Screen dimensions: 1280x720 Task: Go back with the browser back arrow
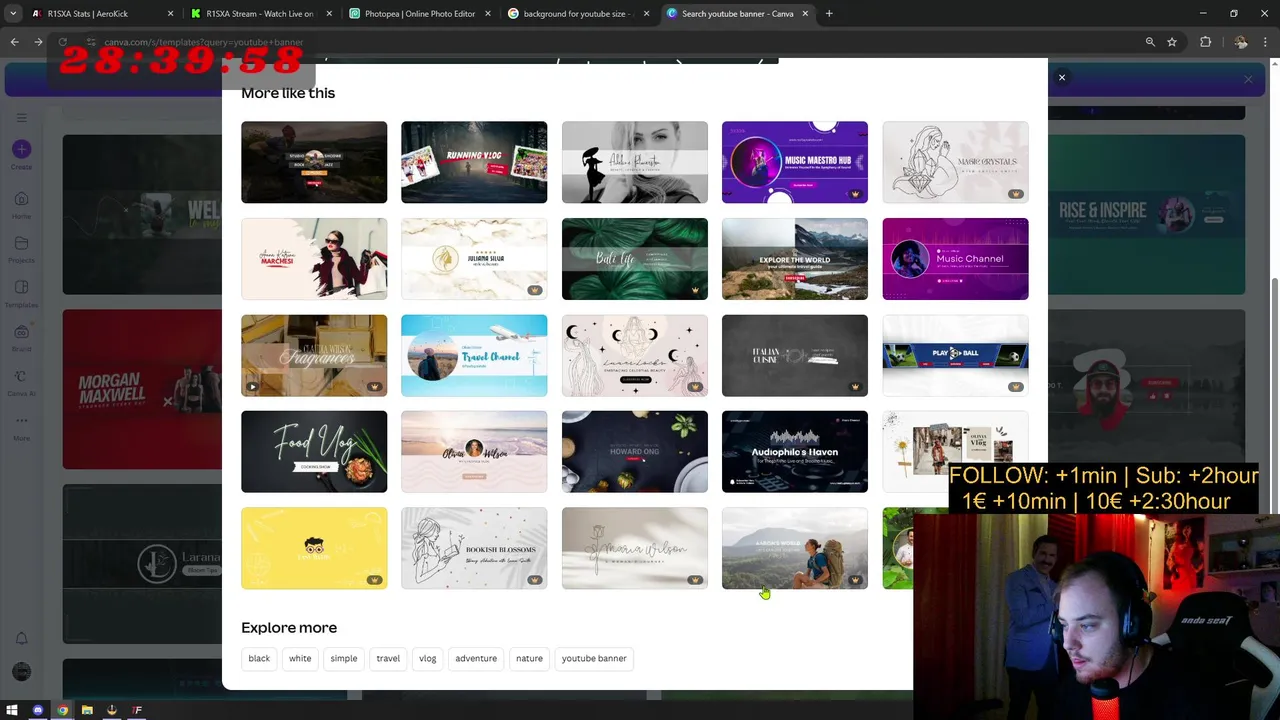point(15,42)
